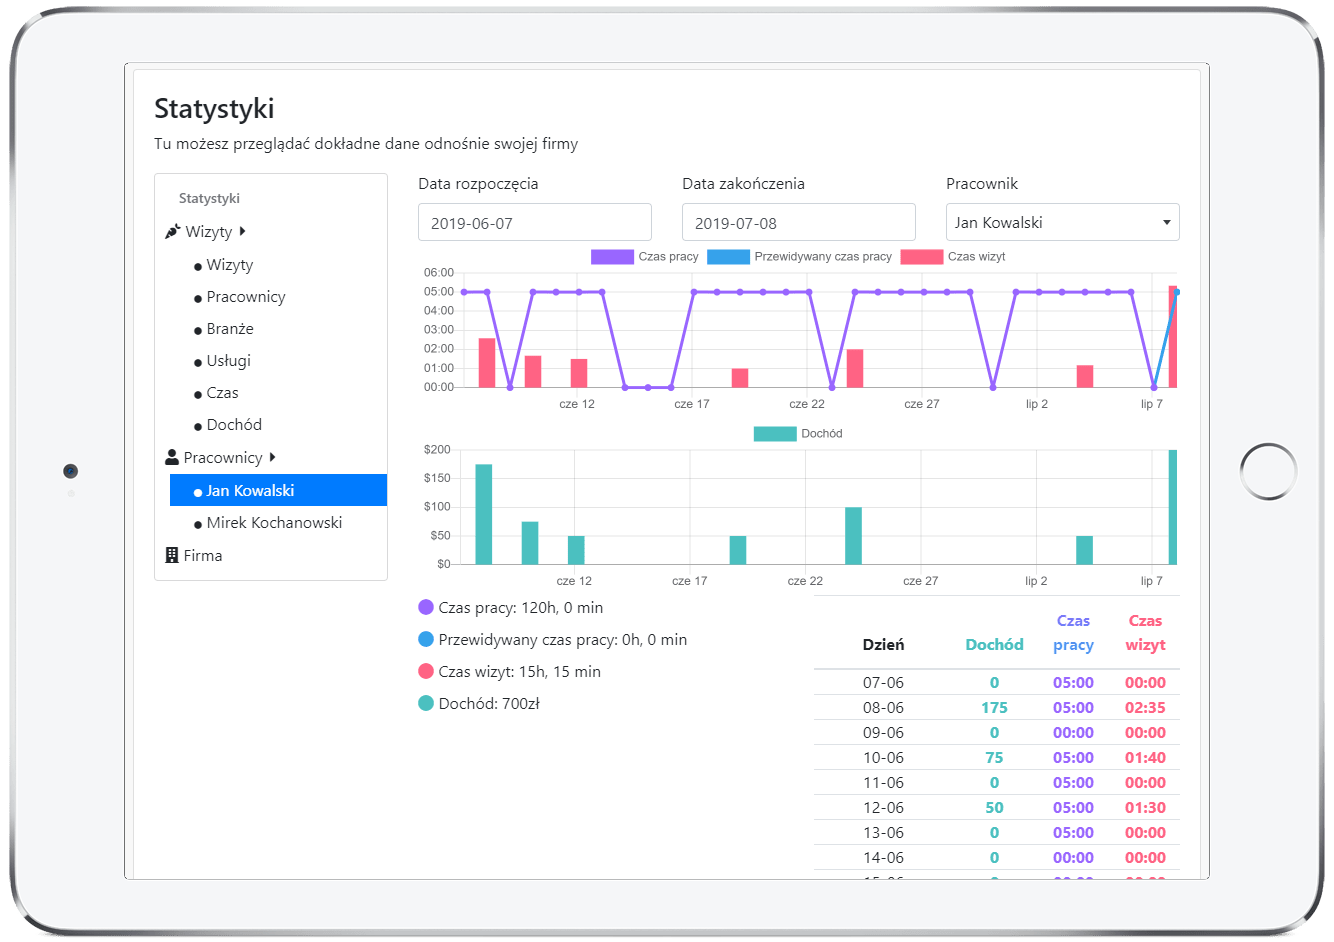Open the Branże statistics link
This screenshot has width=1334, height=942.
click(x=230, y=329)
